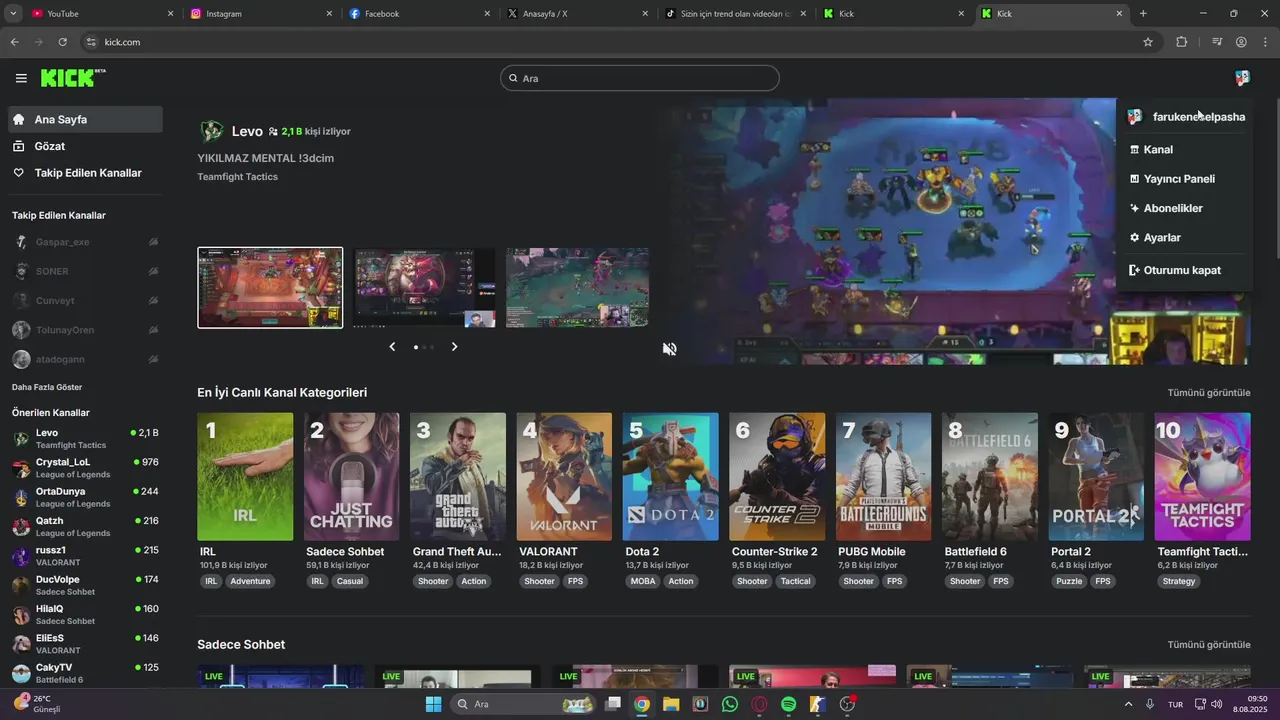Open HilalQ recommended channel
This screenshot has height=720, width=1280.
pos(85,614)
